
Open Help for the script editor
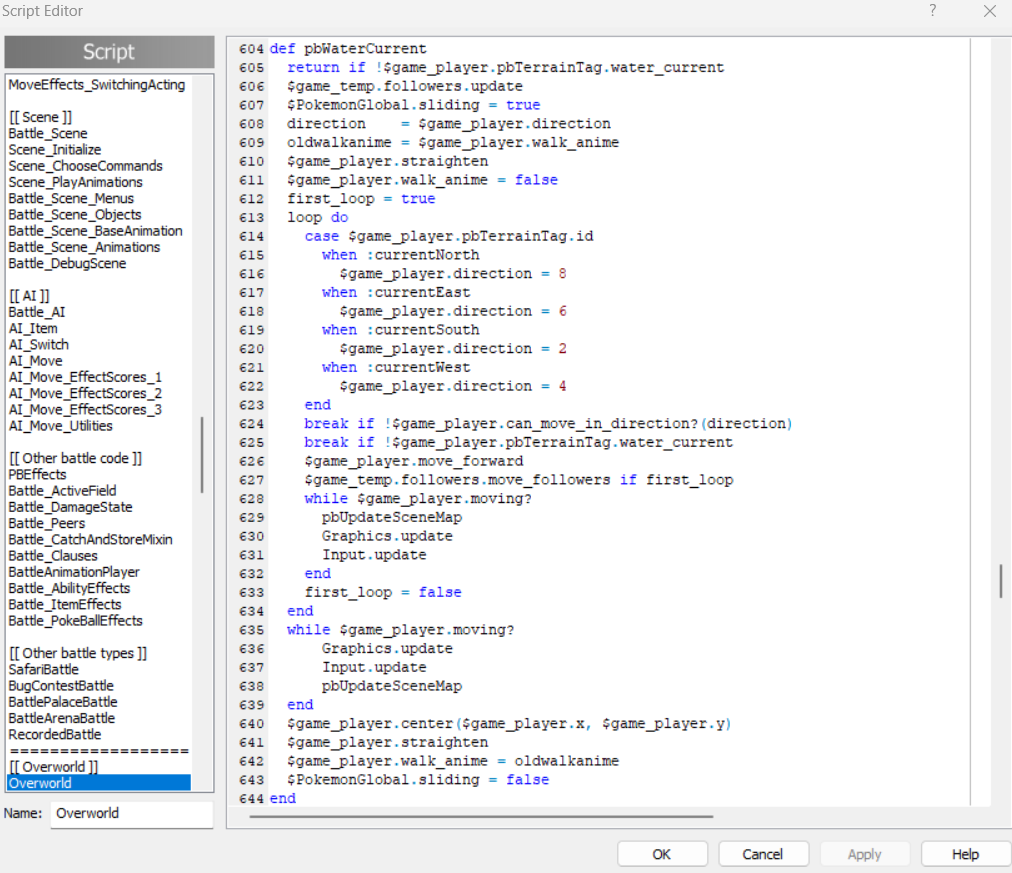pyautogui.click(x=965, y=854)
